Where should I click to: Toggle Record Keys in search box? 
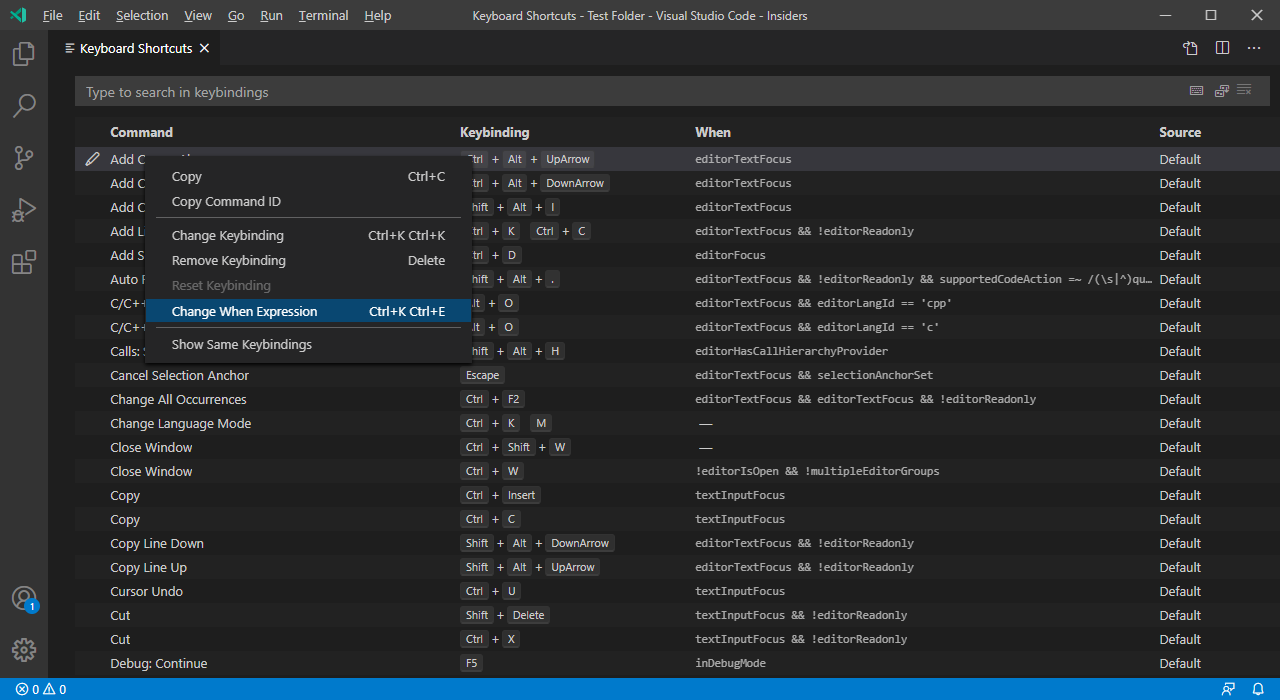1196,91
